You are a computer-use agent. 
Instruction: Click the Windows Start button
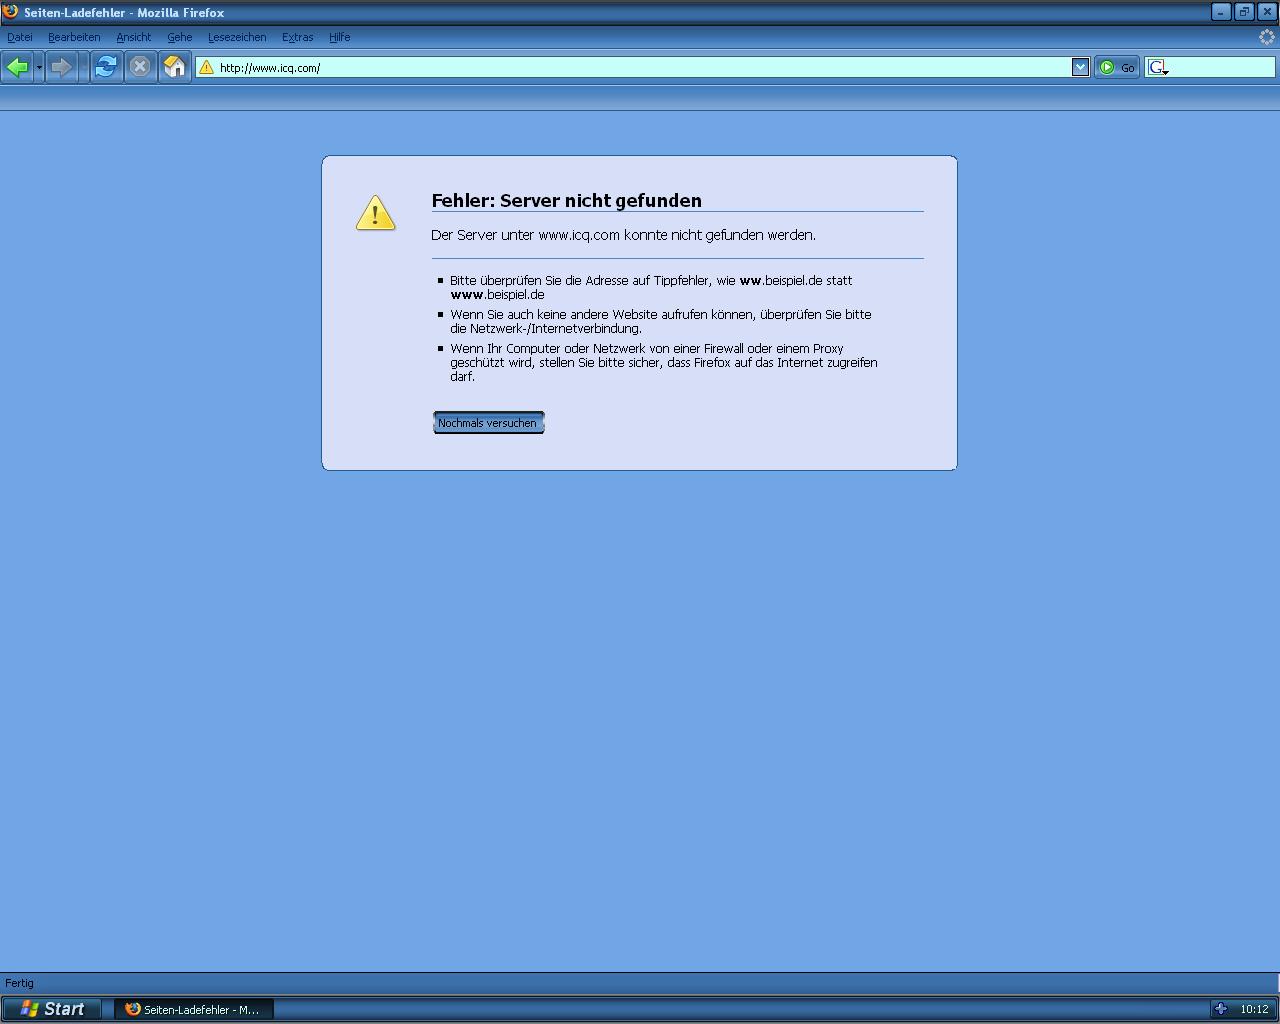[x=52, y=1009]
